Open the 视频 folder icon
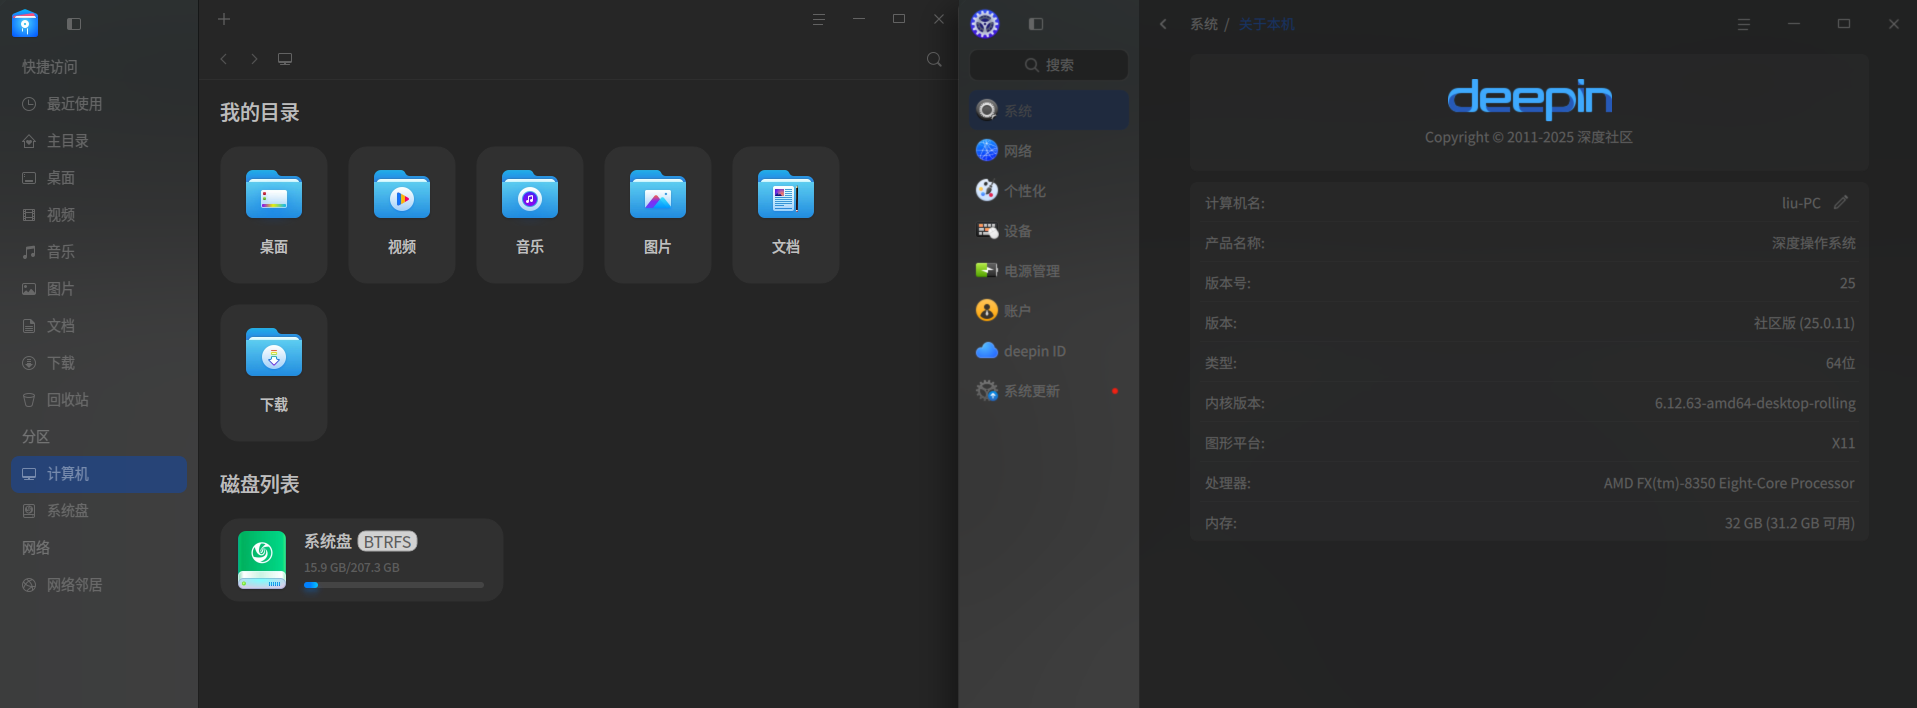The width and height of the screenshot is (1917, 708). [x=402, y=194]
